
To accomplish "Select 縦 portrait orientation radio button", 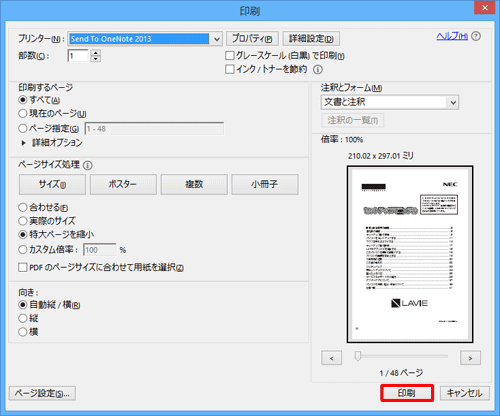I will click(x=23, y=318).
